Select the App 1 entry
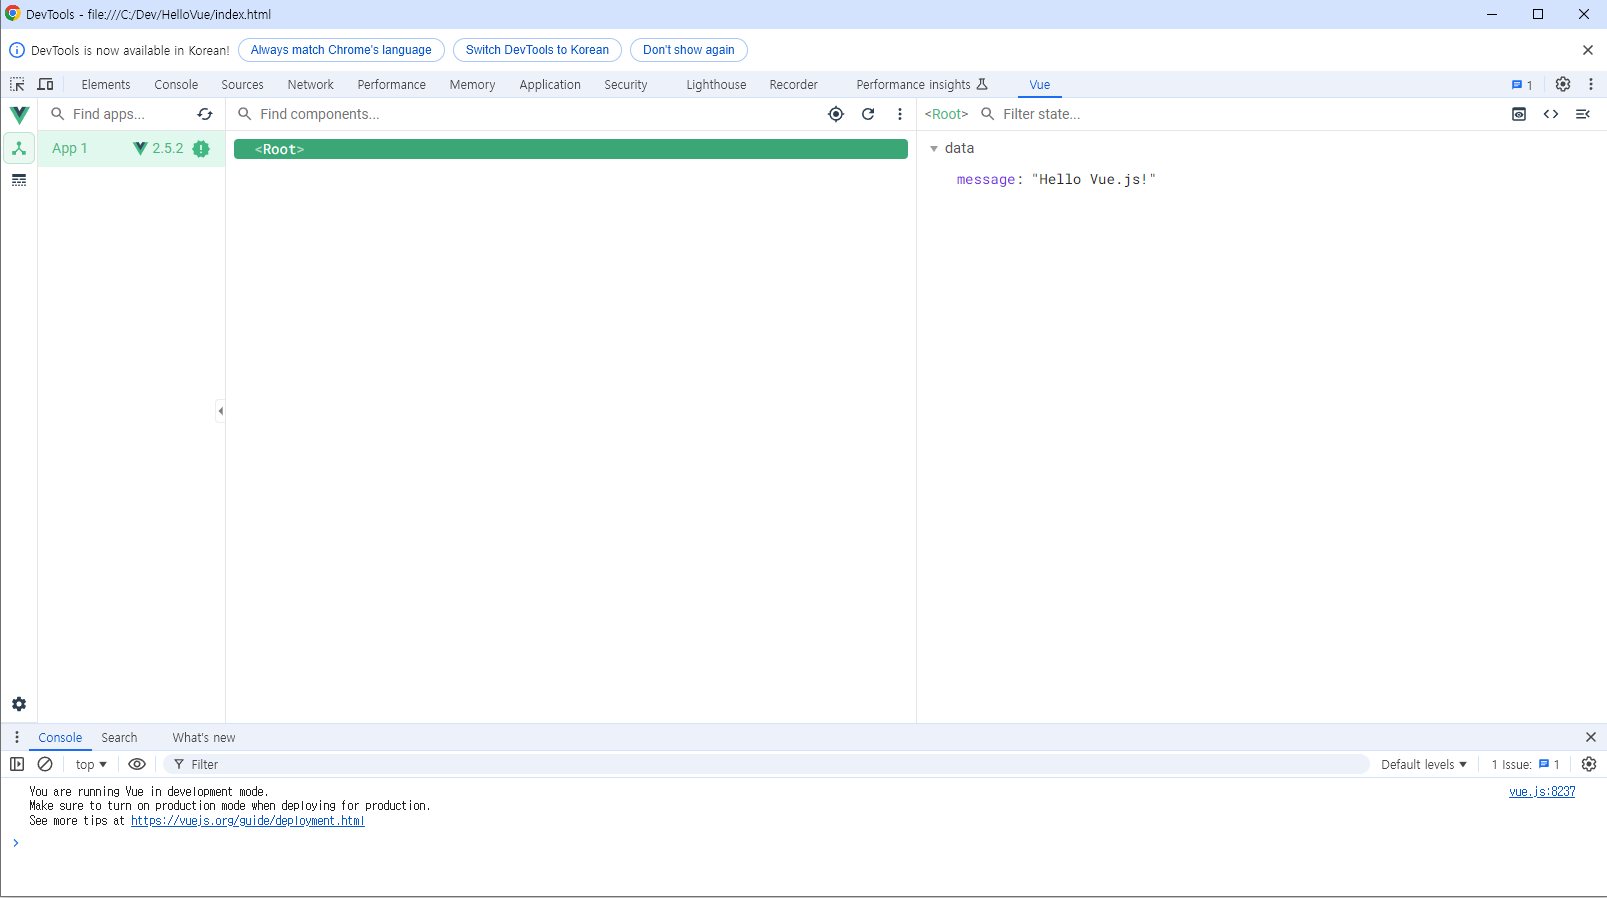 [131, 148]
